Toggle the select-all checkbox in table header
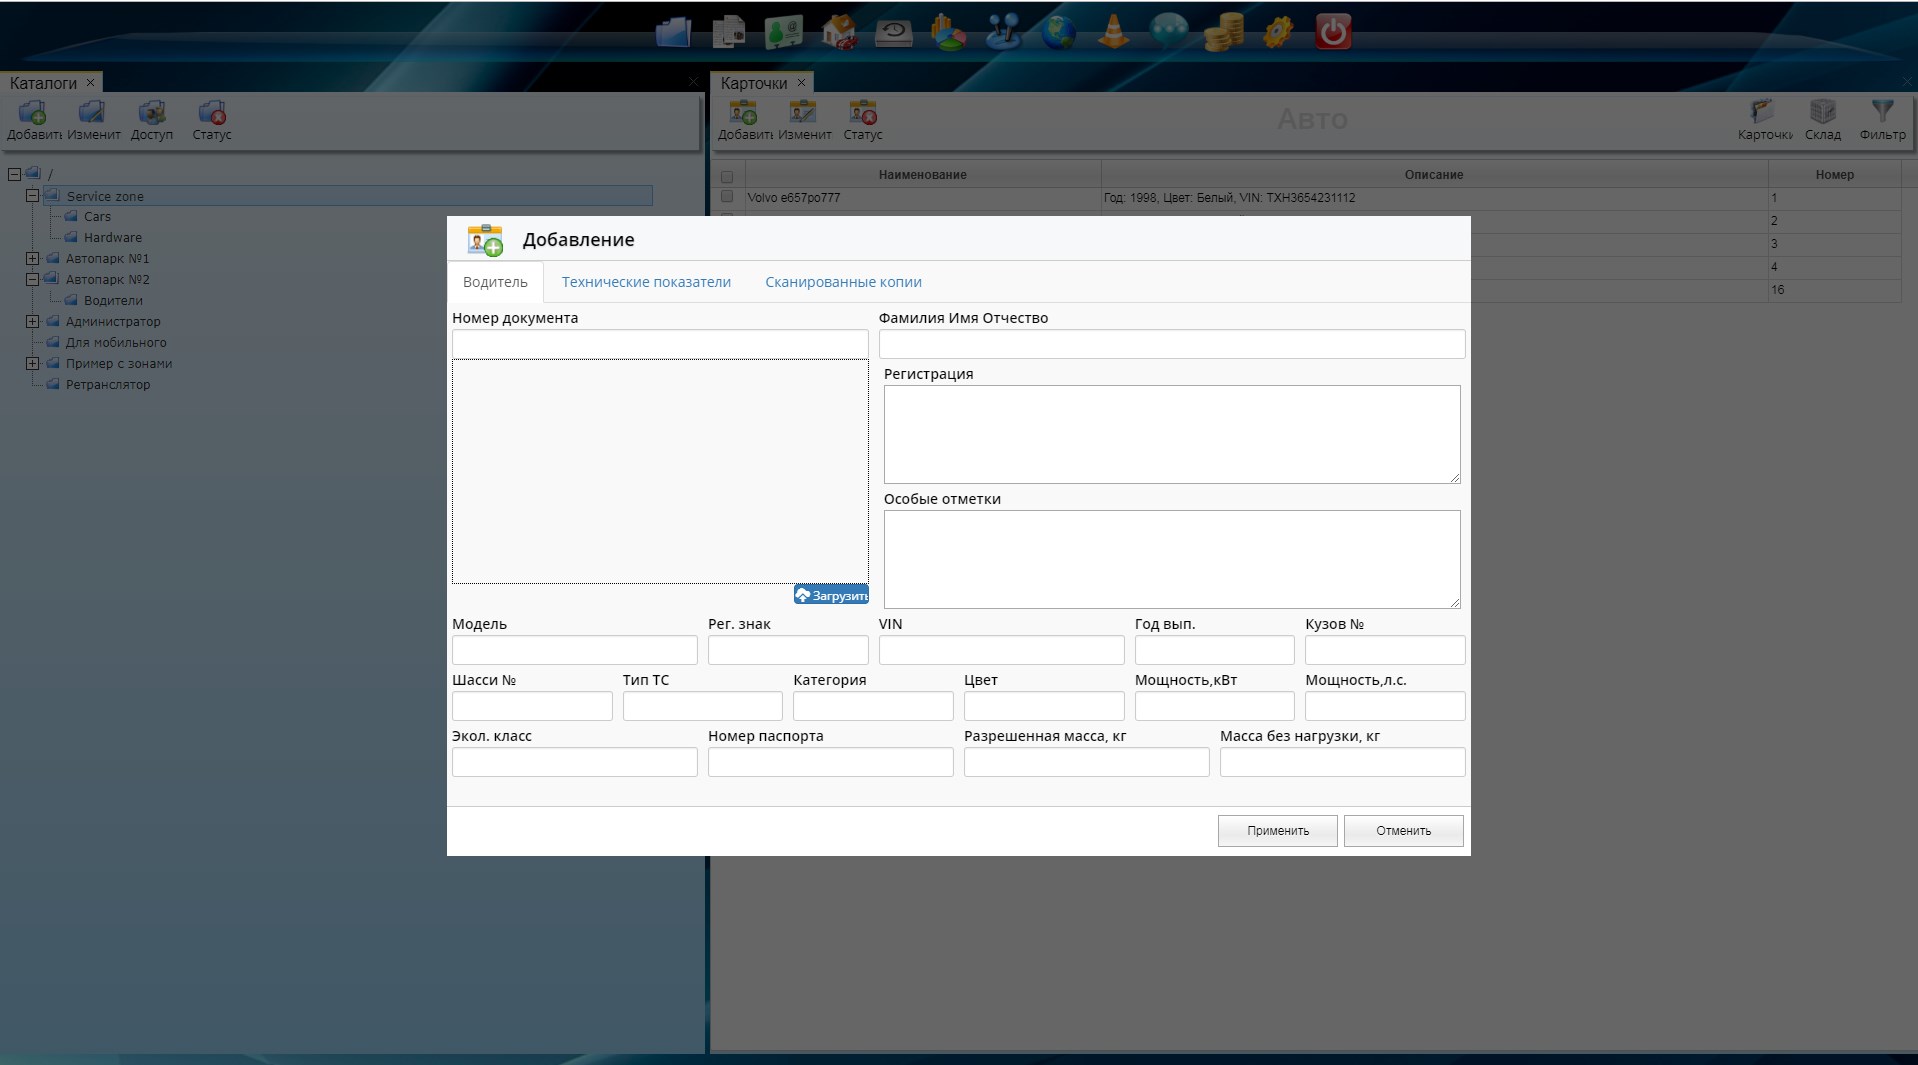This screenshot has height=1065, width=1918. 727,176
